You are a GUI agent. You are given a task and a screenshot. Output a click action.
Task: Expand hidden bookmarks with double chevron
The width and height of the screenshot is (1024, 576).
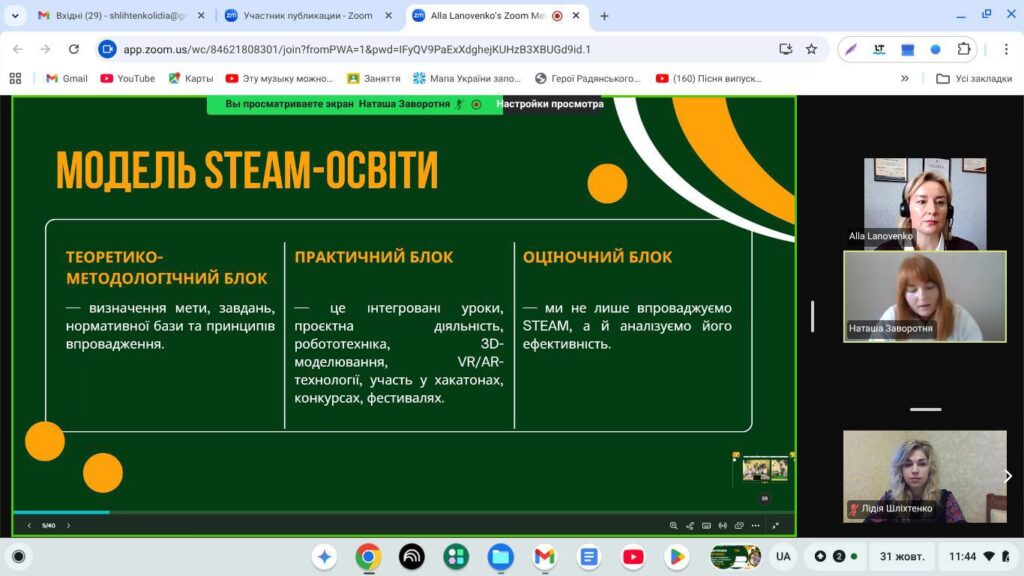click(905, 78)
